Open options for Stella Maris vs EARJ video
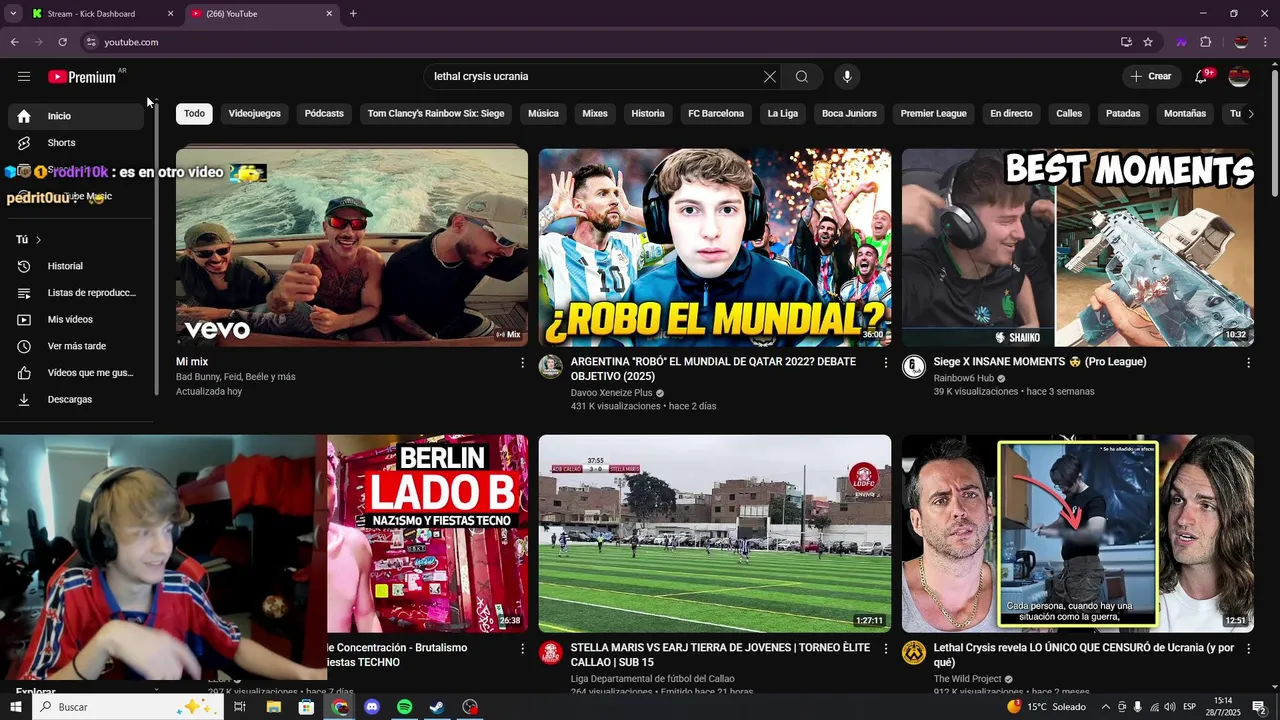The image size is (1280, 720). tap(885, 649)
